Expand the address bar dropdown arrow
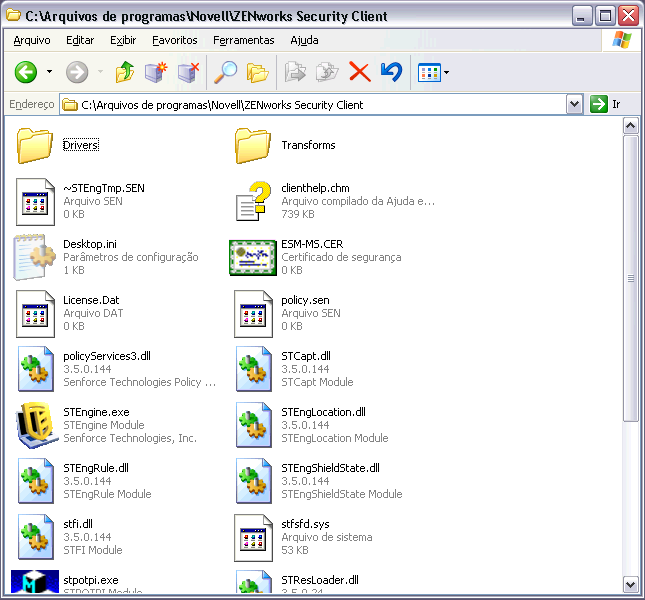645x600 pixels. pyautogui.click(x=574, y=104)
